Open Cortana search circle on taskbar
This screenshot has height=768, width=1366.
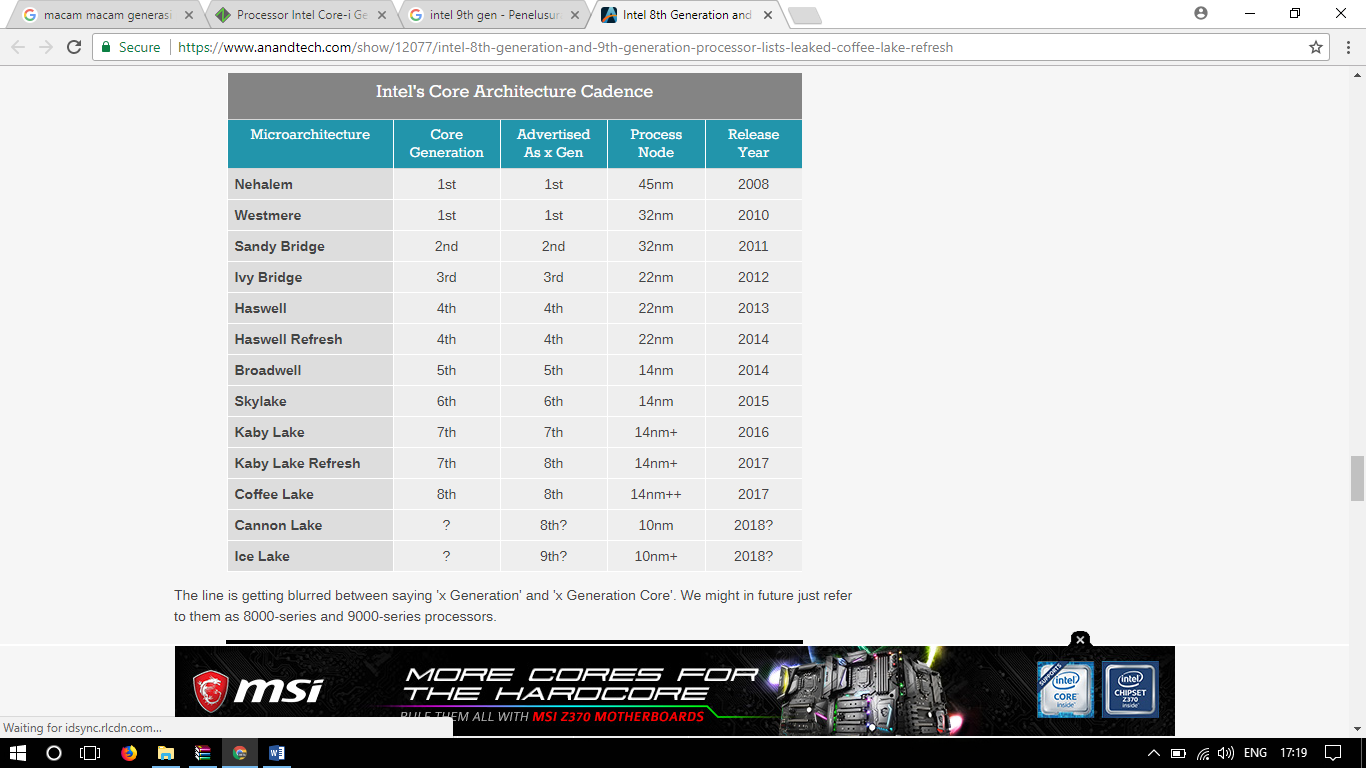click(54, 753)
